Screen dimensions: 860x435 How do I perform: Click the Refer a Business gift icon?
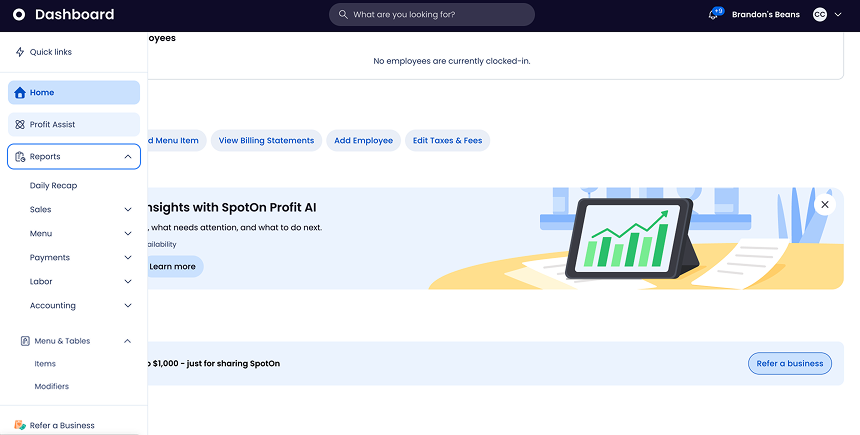point(20,425)
